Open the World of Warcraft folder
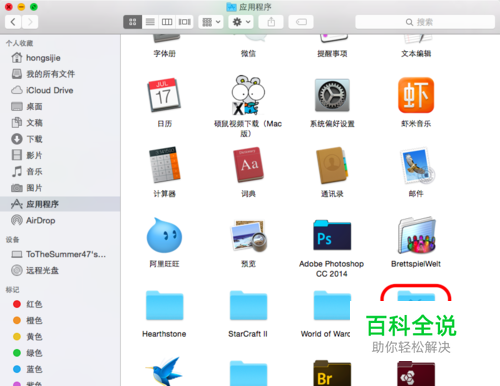Image resolution: width=500 pixels, height=386 pixels. (332, 305)
